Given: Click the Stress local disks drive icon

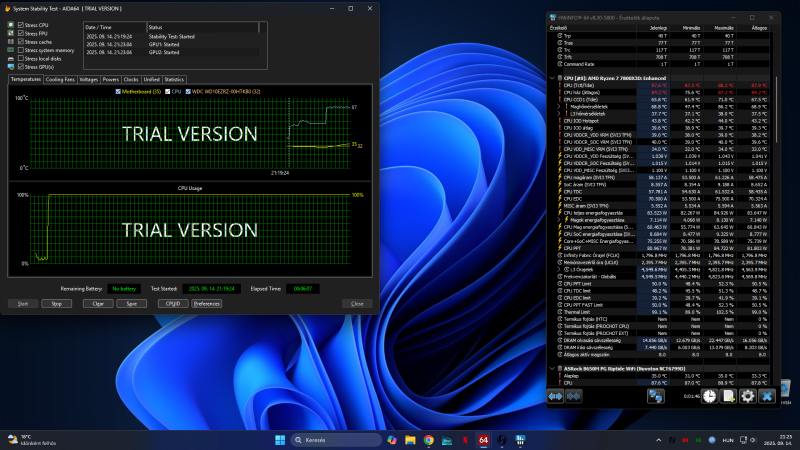Looking at the screenshot, I should [11, 59].
